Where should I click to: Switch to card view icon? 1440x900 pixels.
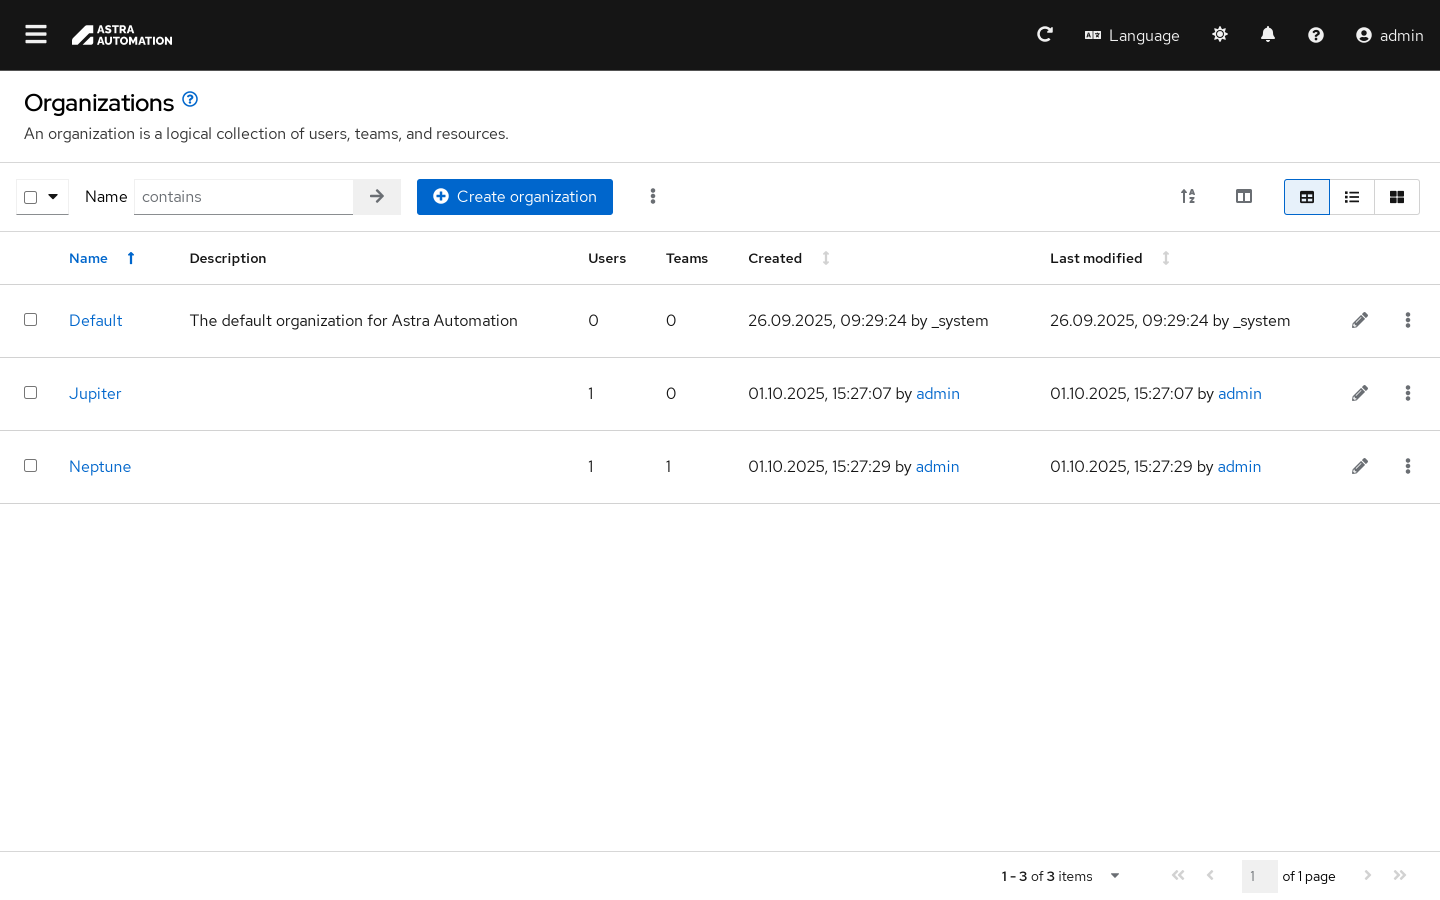click(x=1397, y=197)
